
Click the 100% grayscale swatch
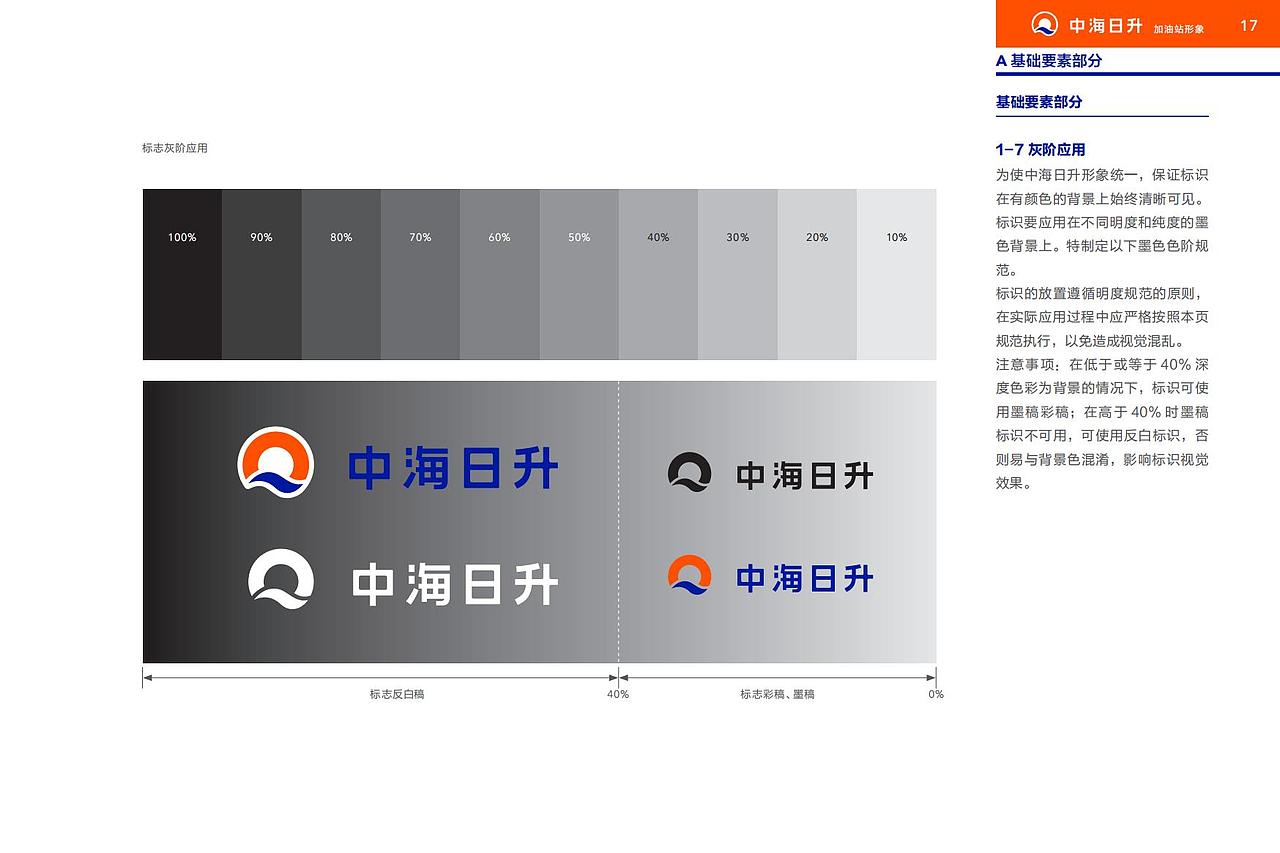click(182, 274)
